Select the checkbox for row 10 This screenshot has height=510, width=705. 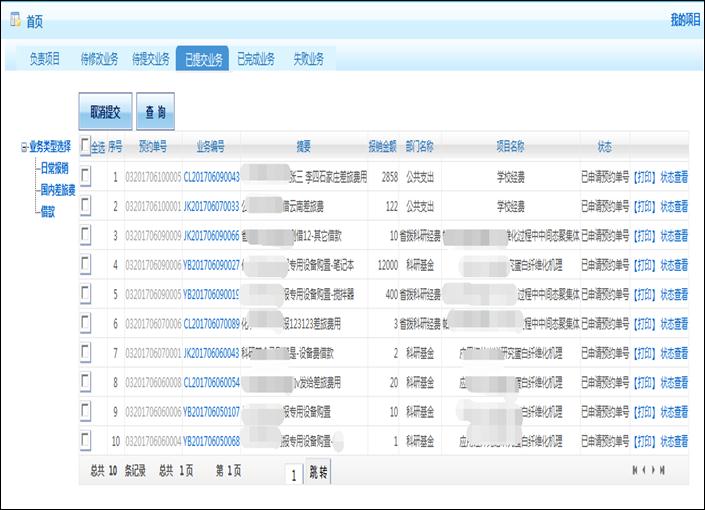click(x=85, y=441)
